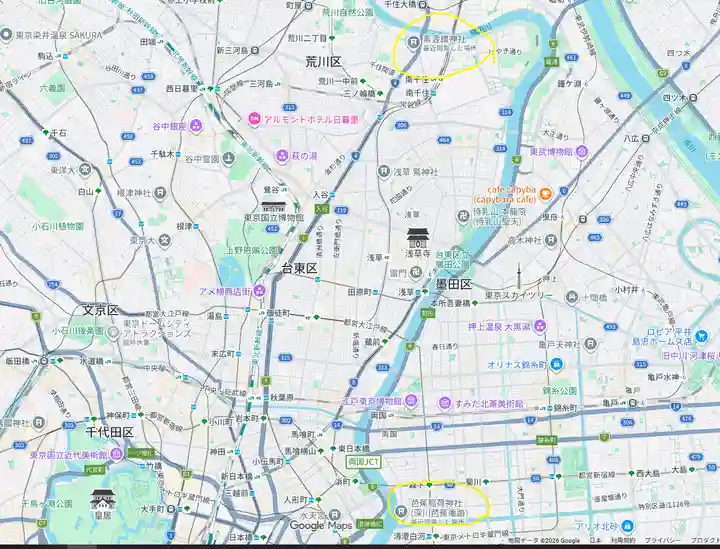
Task: Click the 萩の湯 bathhouse marker
Action: click(282, 156)
